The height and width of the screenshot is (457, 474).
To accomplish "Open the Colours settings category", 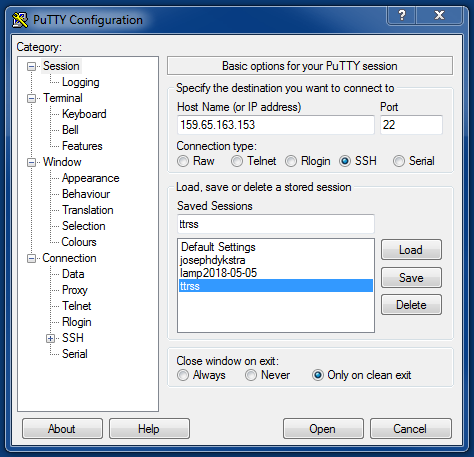I will (x=79, y=242).
